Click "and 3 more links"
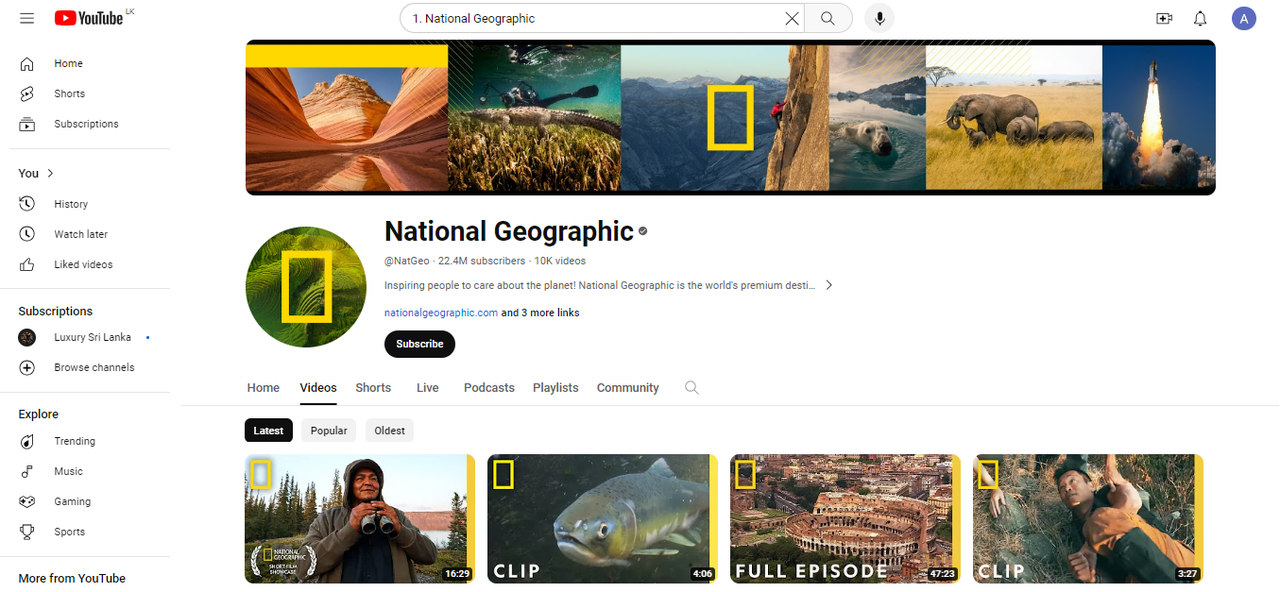 540,313
